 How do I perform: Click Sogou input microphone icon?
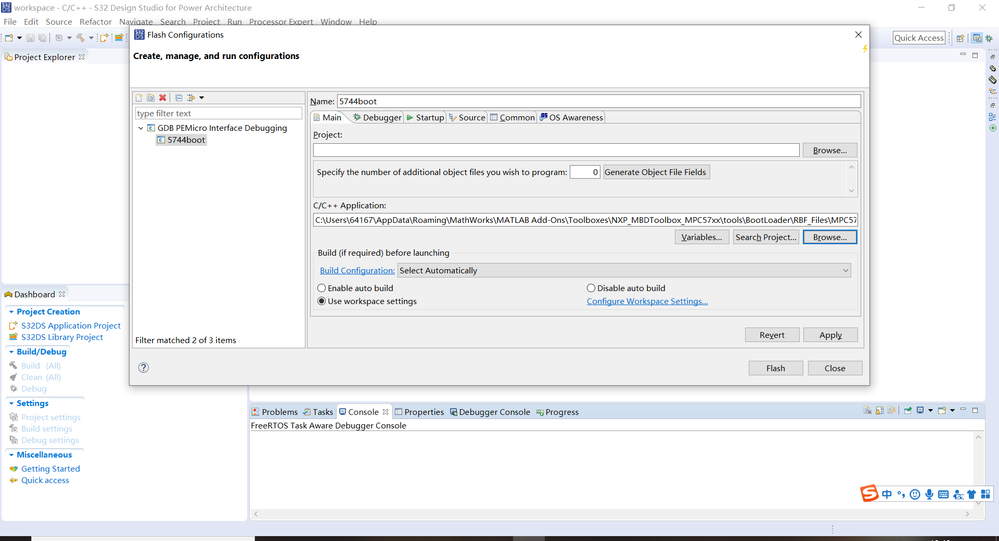click(x=930, y=494)
